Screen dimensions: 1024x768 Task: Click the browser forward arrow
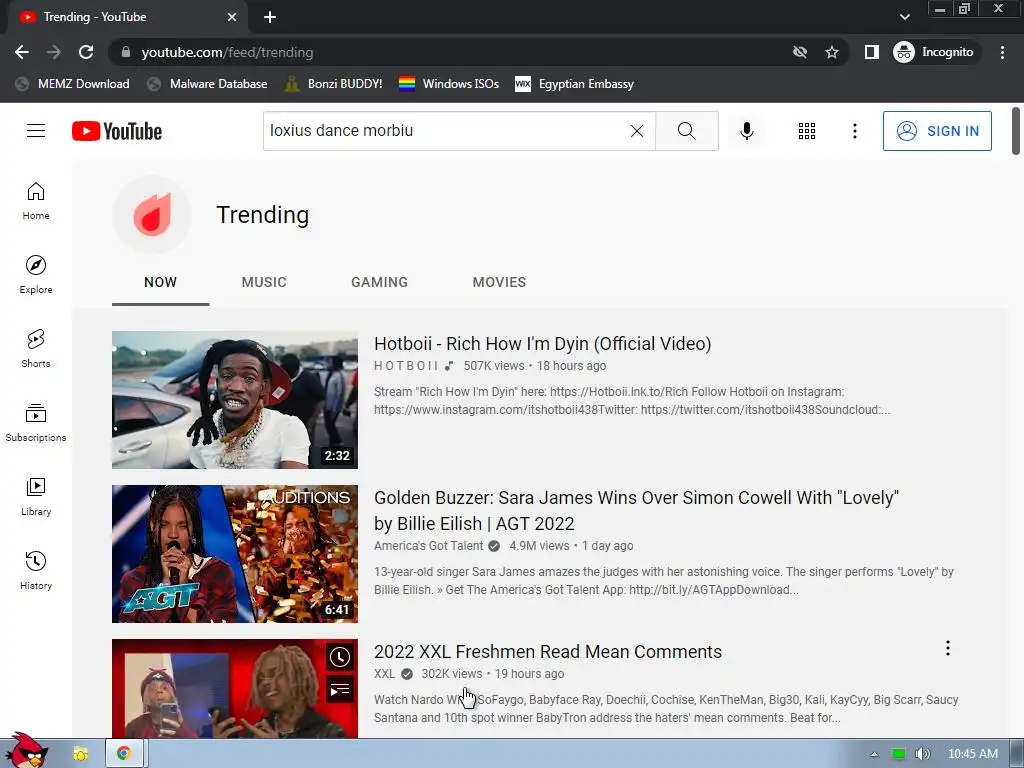pos(54,52)
